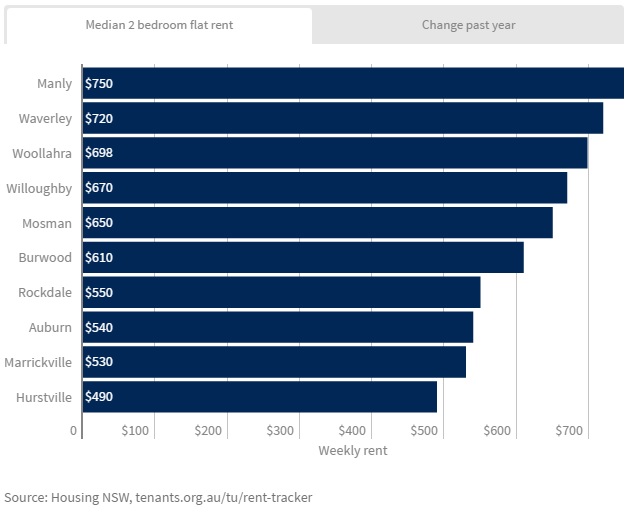The width and height of the screenshot is (635, 513).
Task: Select the Hurstville $490 bar
Action: (x=259, y=397)
